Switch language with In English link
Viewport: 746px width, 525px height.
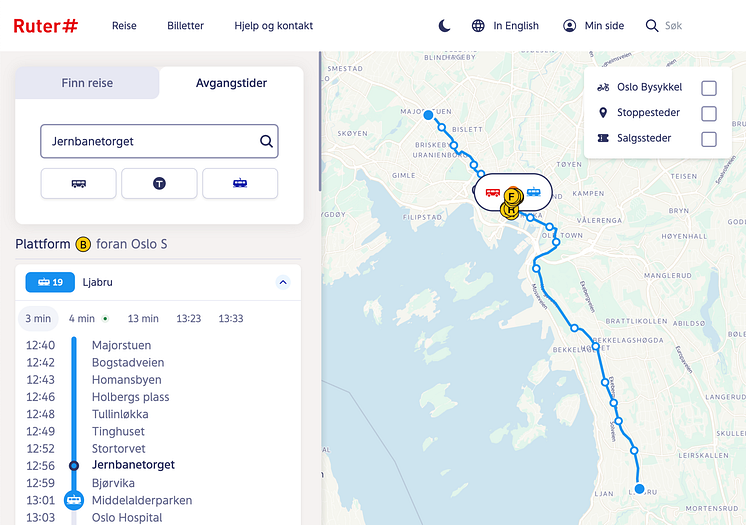tap(505, 26)
